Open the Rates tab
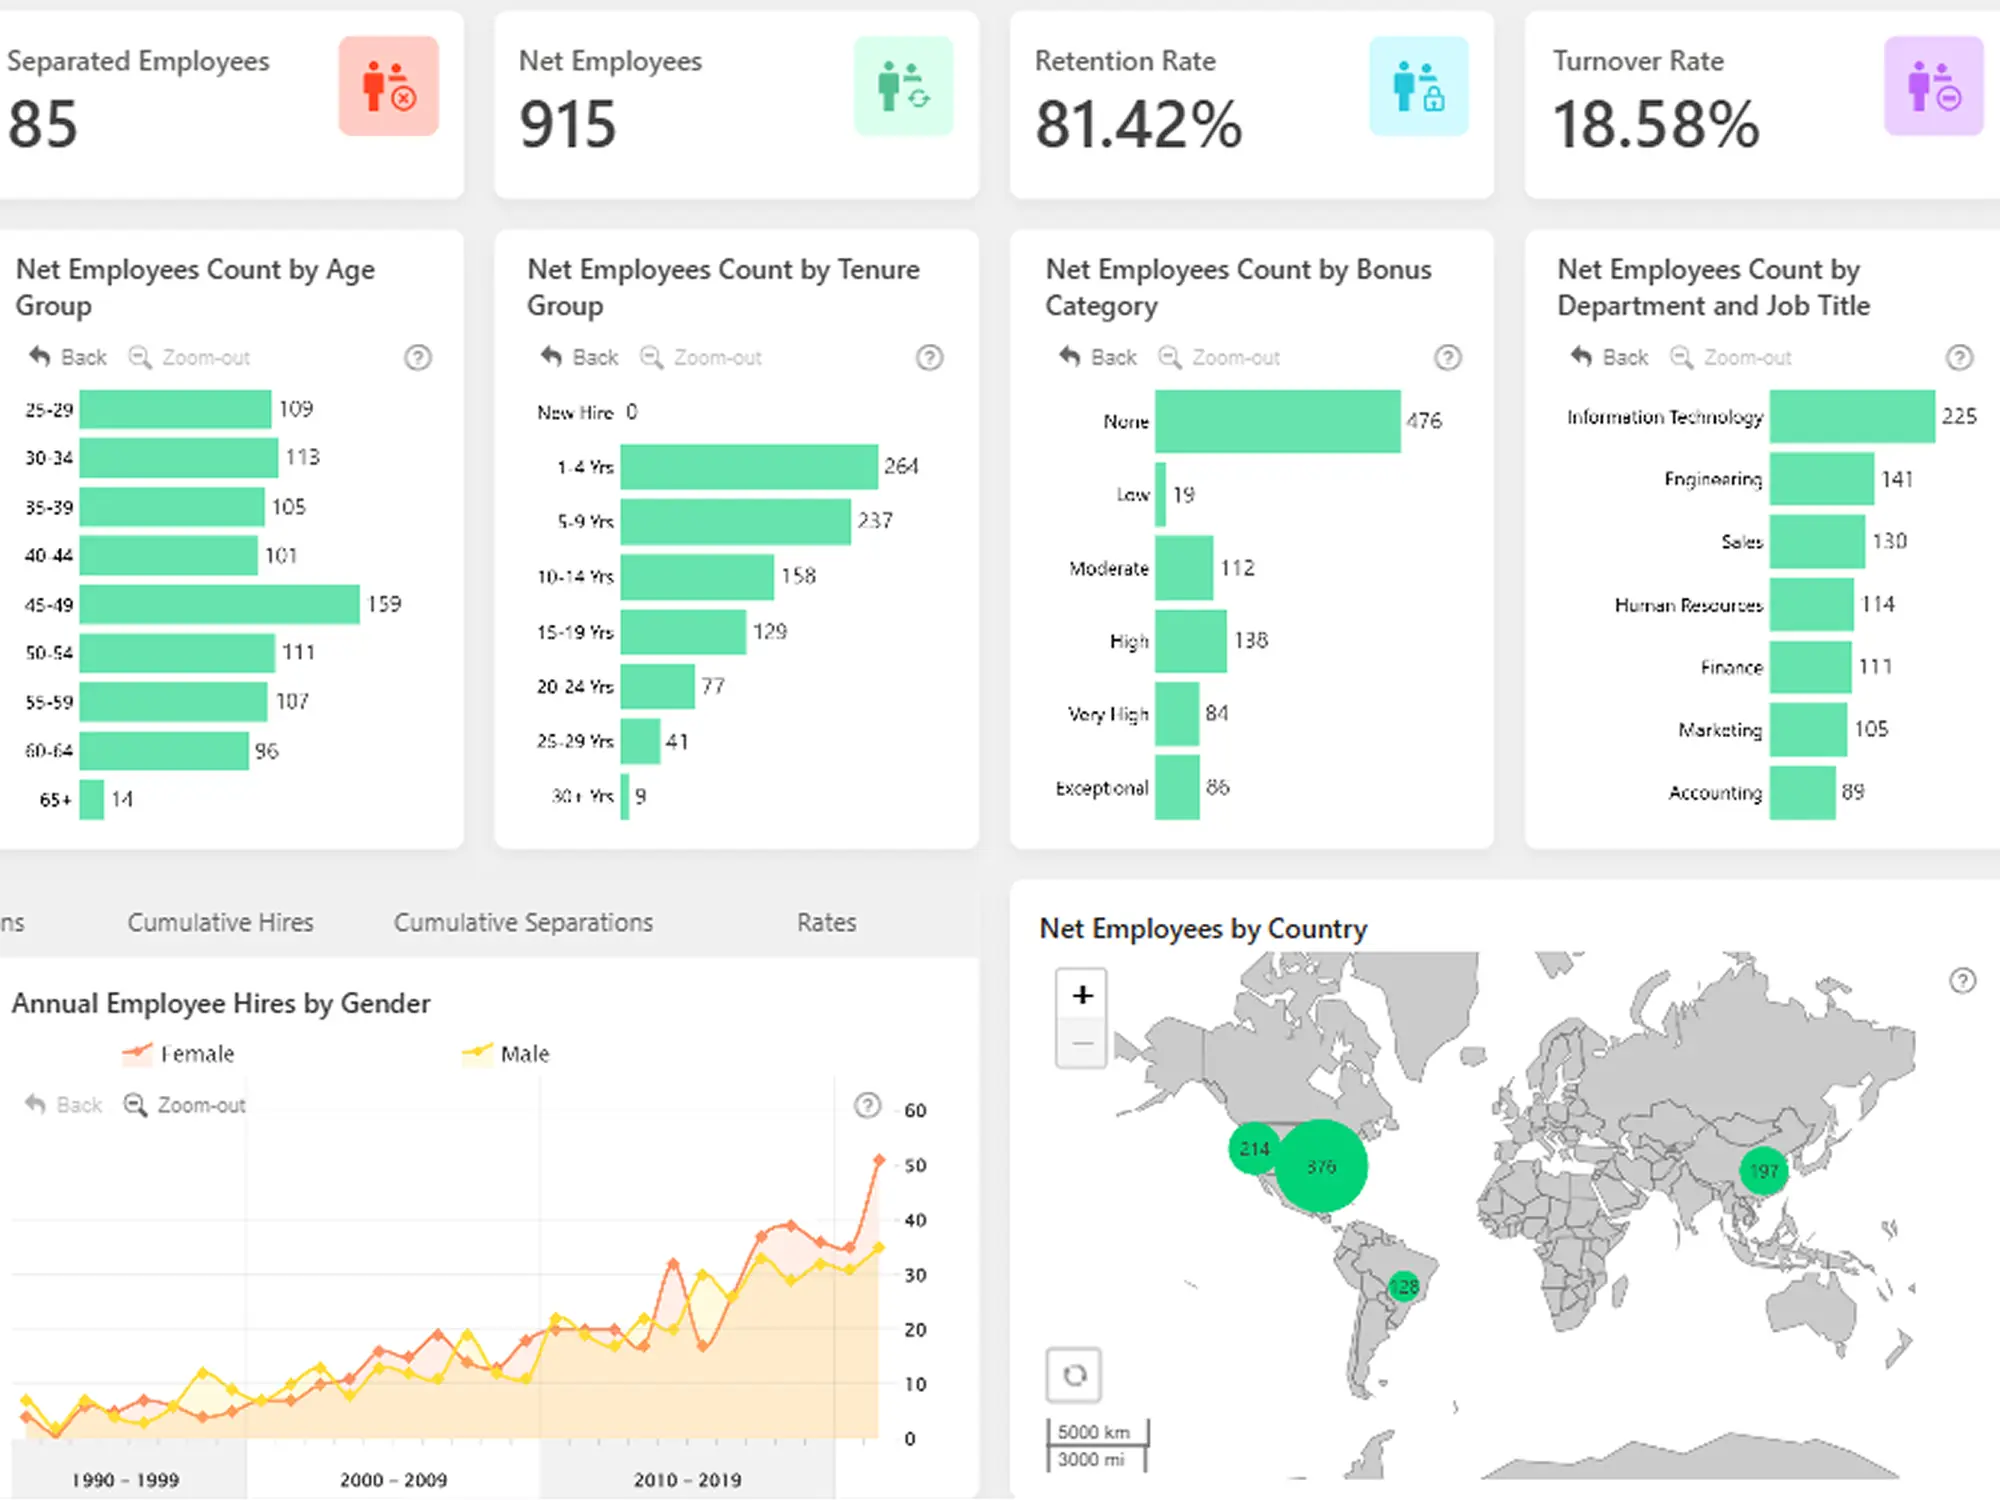The height and width of the screenshot is (1500, 2000). 826,922
